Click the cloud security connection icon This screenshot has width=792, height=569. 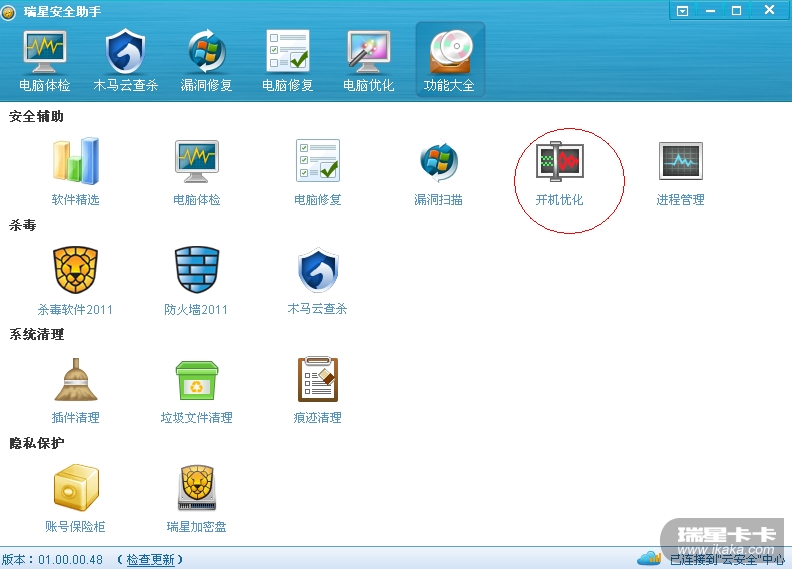pyautogui.click(x=650, y=558)
